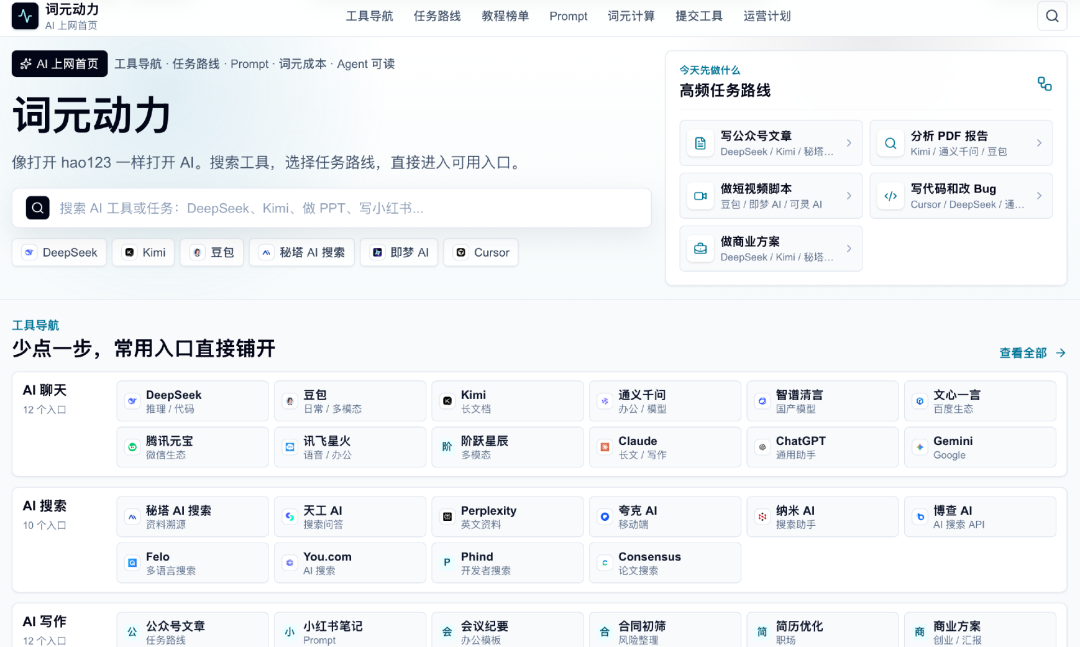Open the 阶跃星辰 tool card
Screen dimensions: 1080x647
[x=508, y=447]
